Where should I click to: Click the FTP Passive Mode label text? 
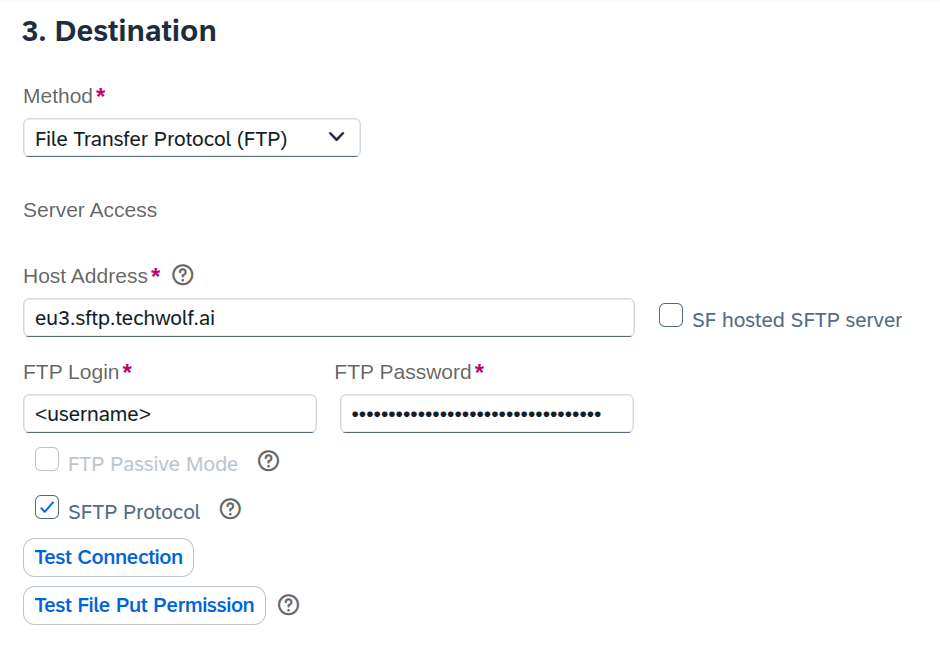(x=153, y=464)
